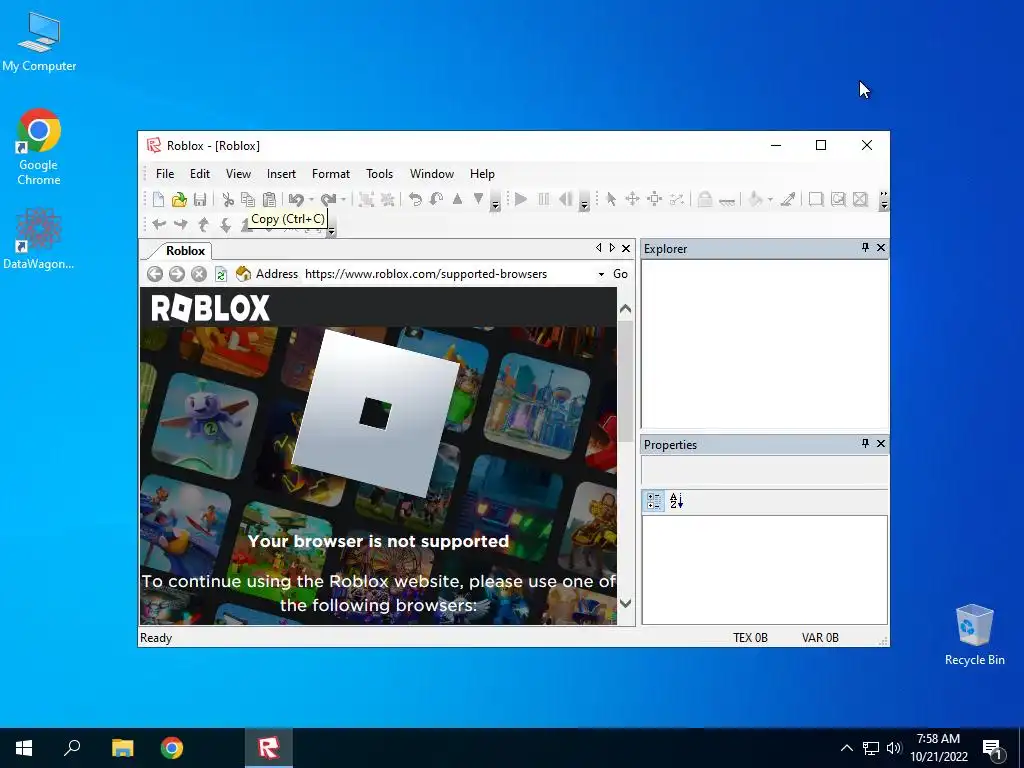Select the Paint bucket fill tool
The width and height of the screenshot is (1024, 768).
pos(756,199)
